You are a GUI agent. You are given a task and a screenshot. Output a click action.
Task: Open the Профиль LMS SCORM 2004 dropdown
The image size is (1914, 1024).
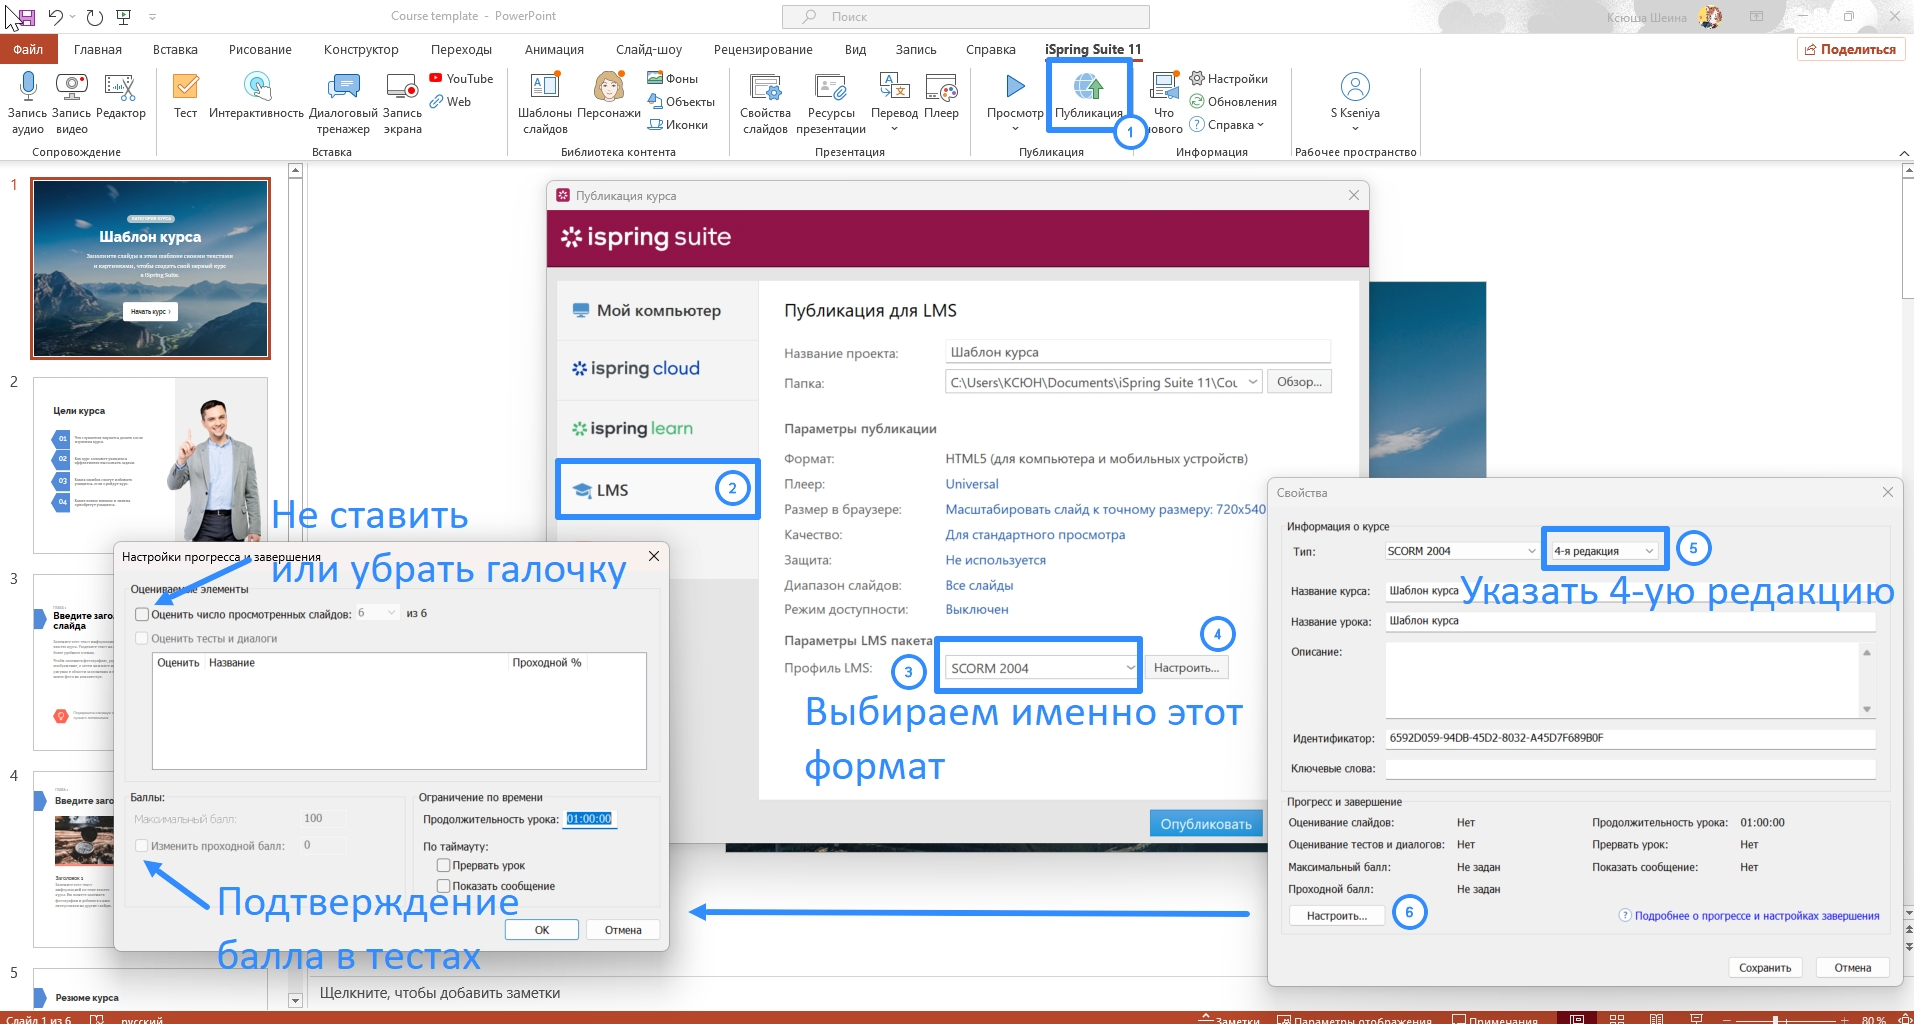click(1041, 668)
